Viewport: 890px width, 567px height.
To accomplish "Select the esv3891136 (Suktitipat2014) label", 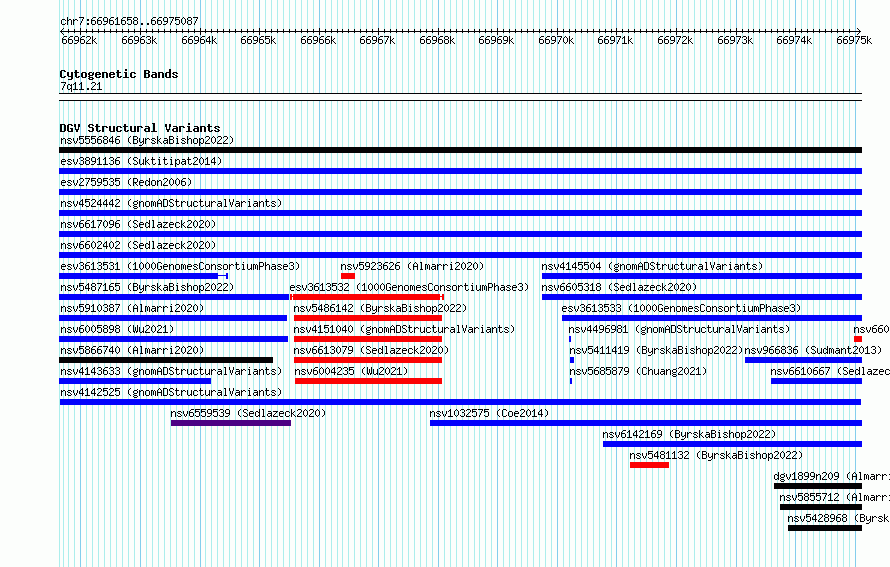I will tap(141, 161).
